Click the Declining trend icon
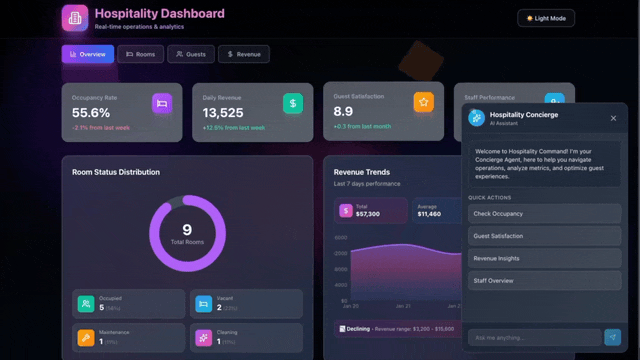 pos(342,329)
